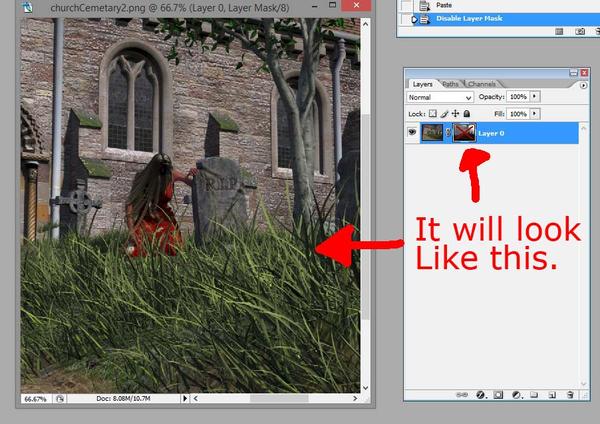Click the link icon between layer and mask

448,133
